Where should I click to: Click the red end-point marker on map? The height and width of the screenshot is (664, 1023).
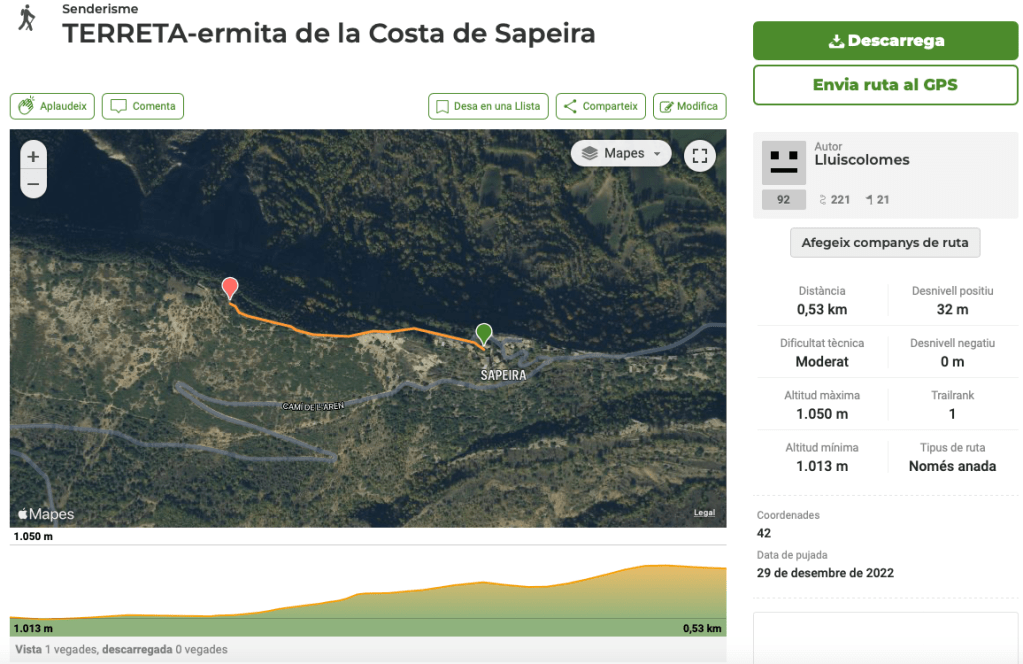(230, 288)
